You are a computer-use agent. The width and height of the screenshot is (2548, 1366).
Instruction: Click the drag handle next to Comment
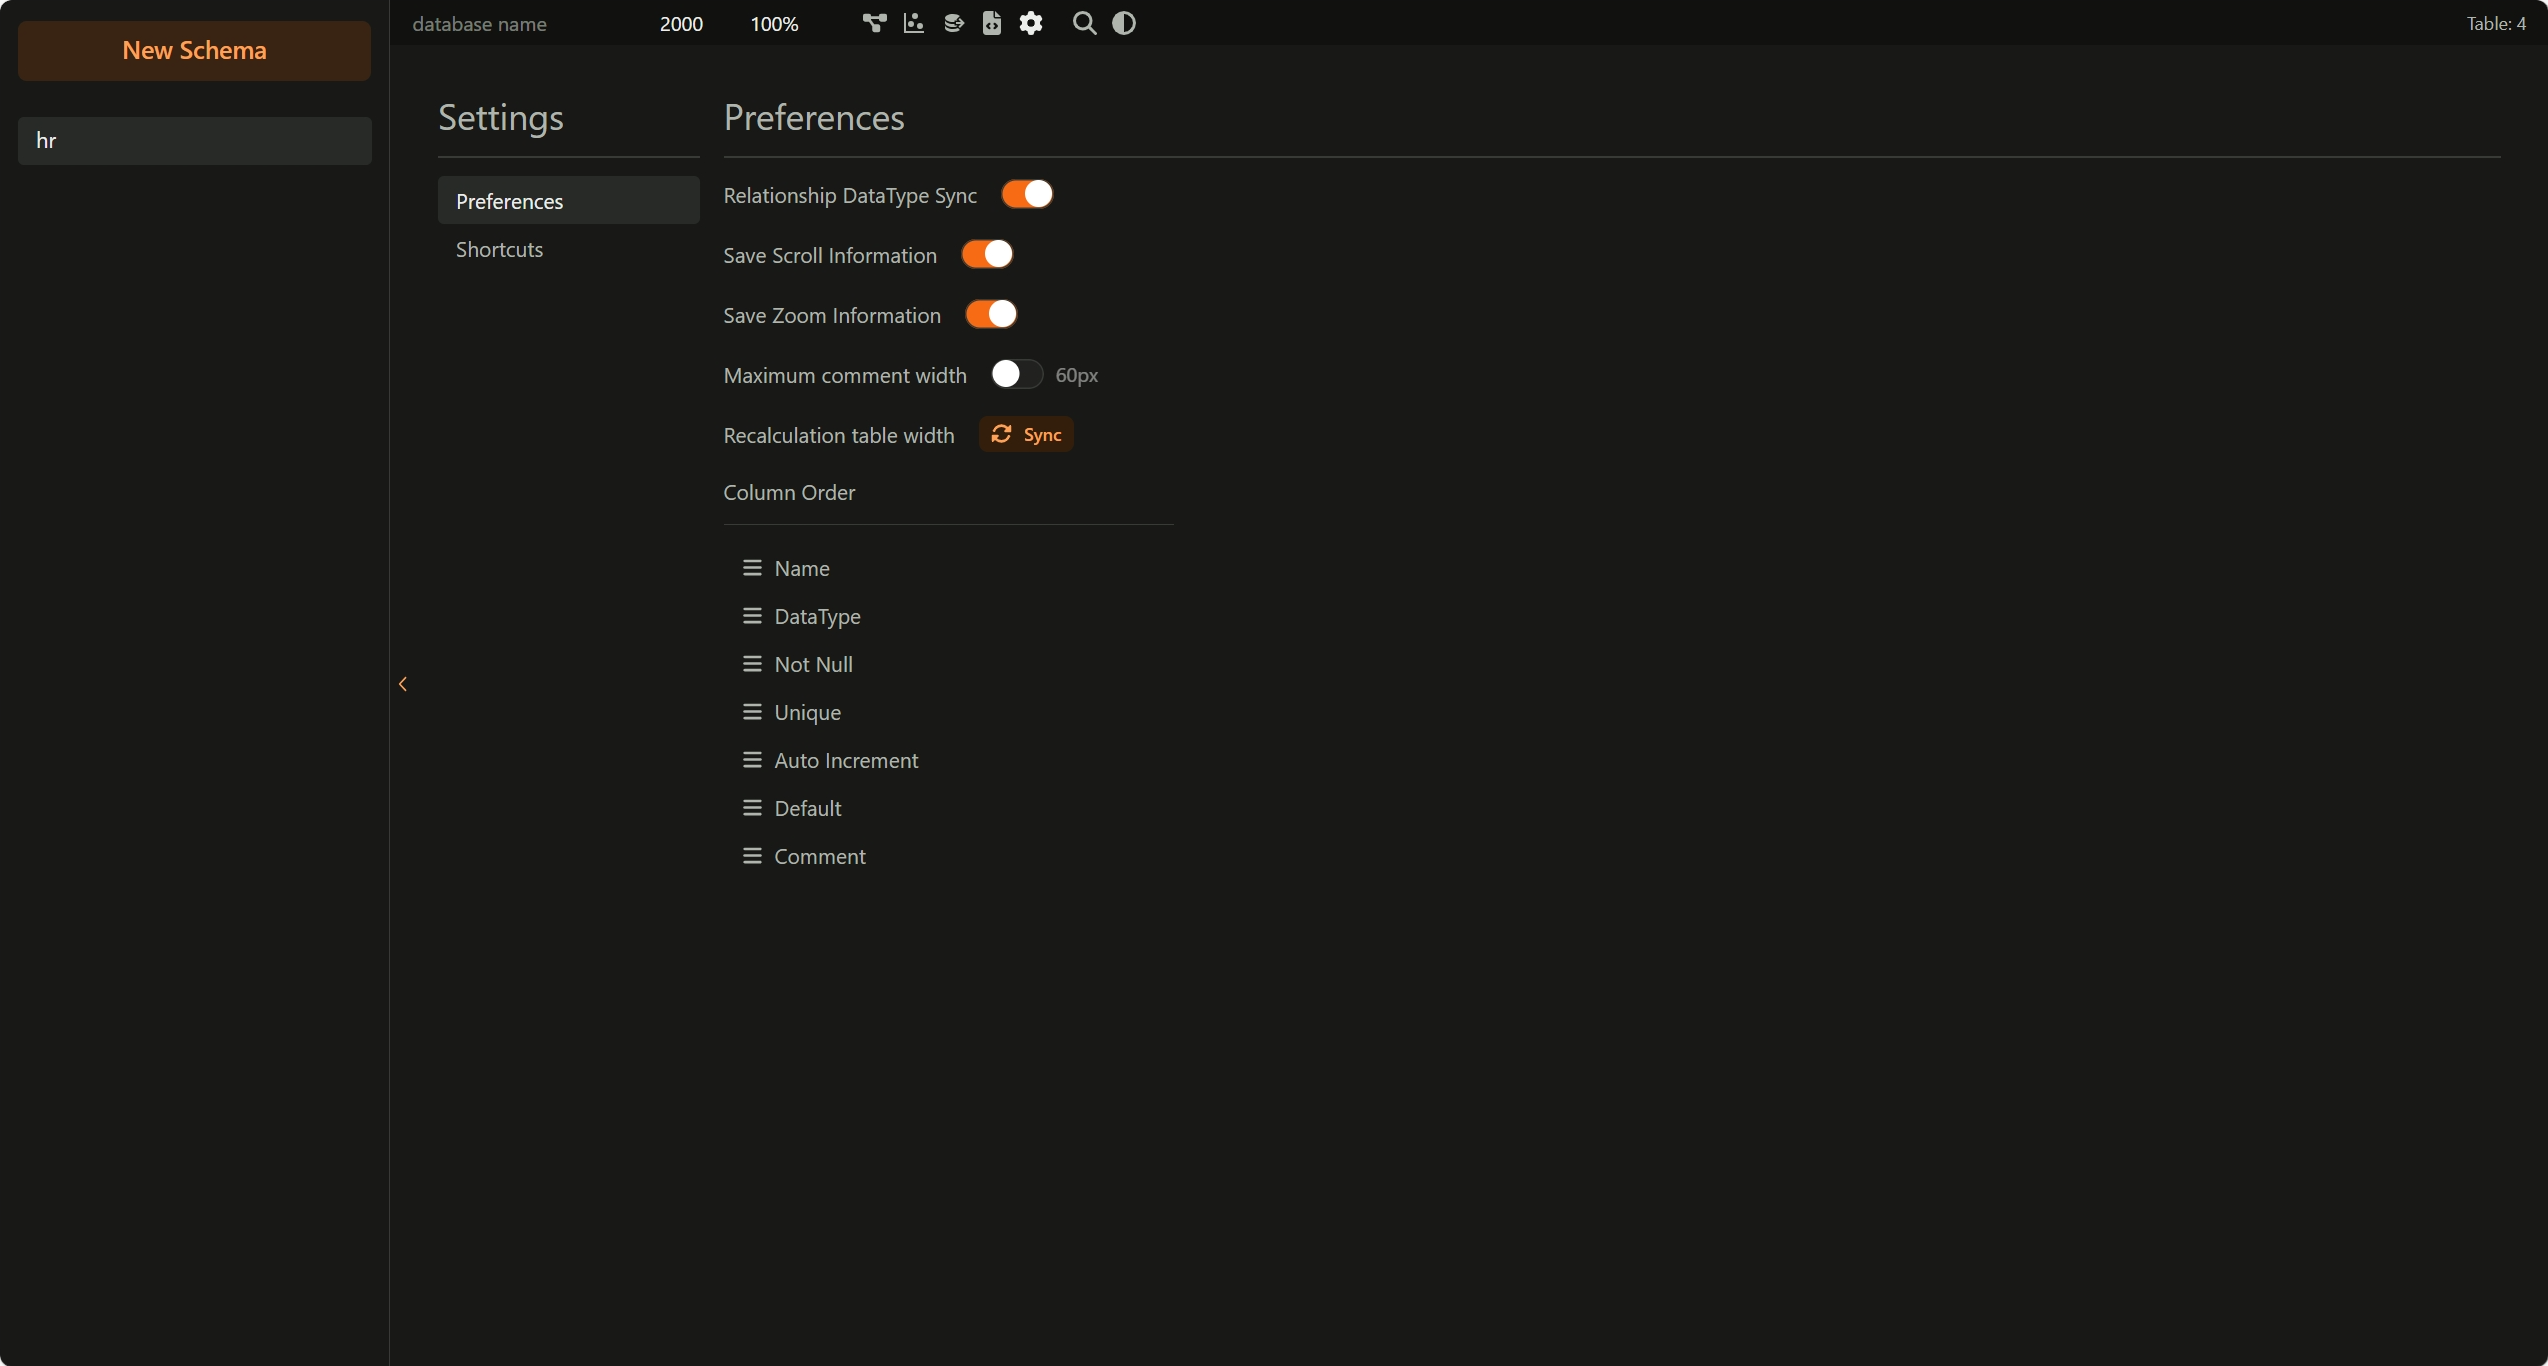pyautogui.click(x=752, y=856)
